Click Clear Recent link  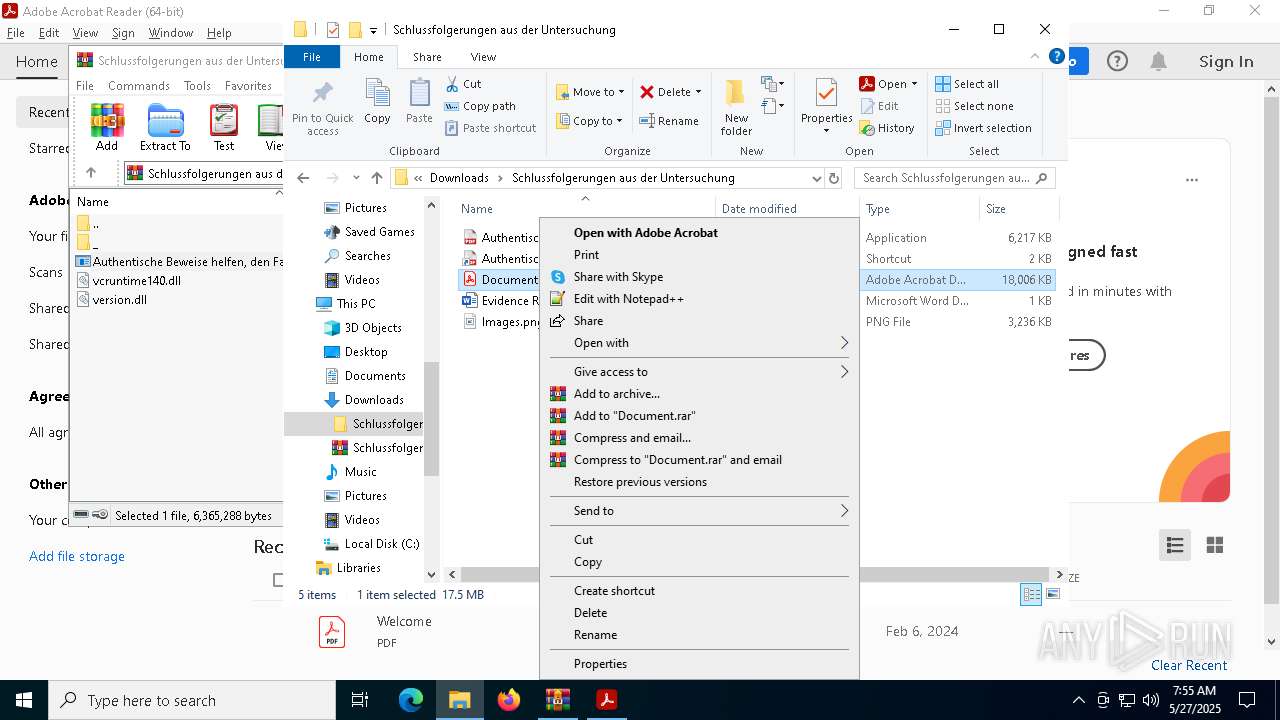[x=1189, y=665]
